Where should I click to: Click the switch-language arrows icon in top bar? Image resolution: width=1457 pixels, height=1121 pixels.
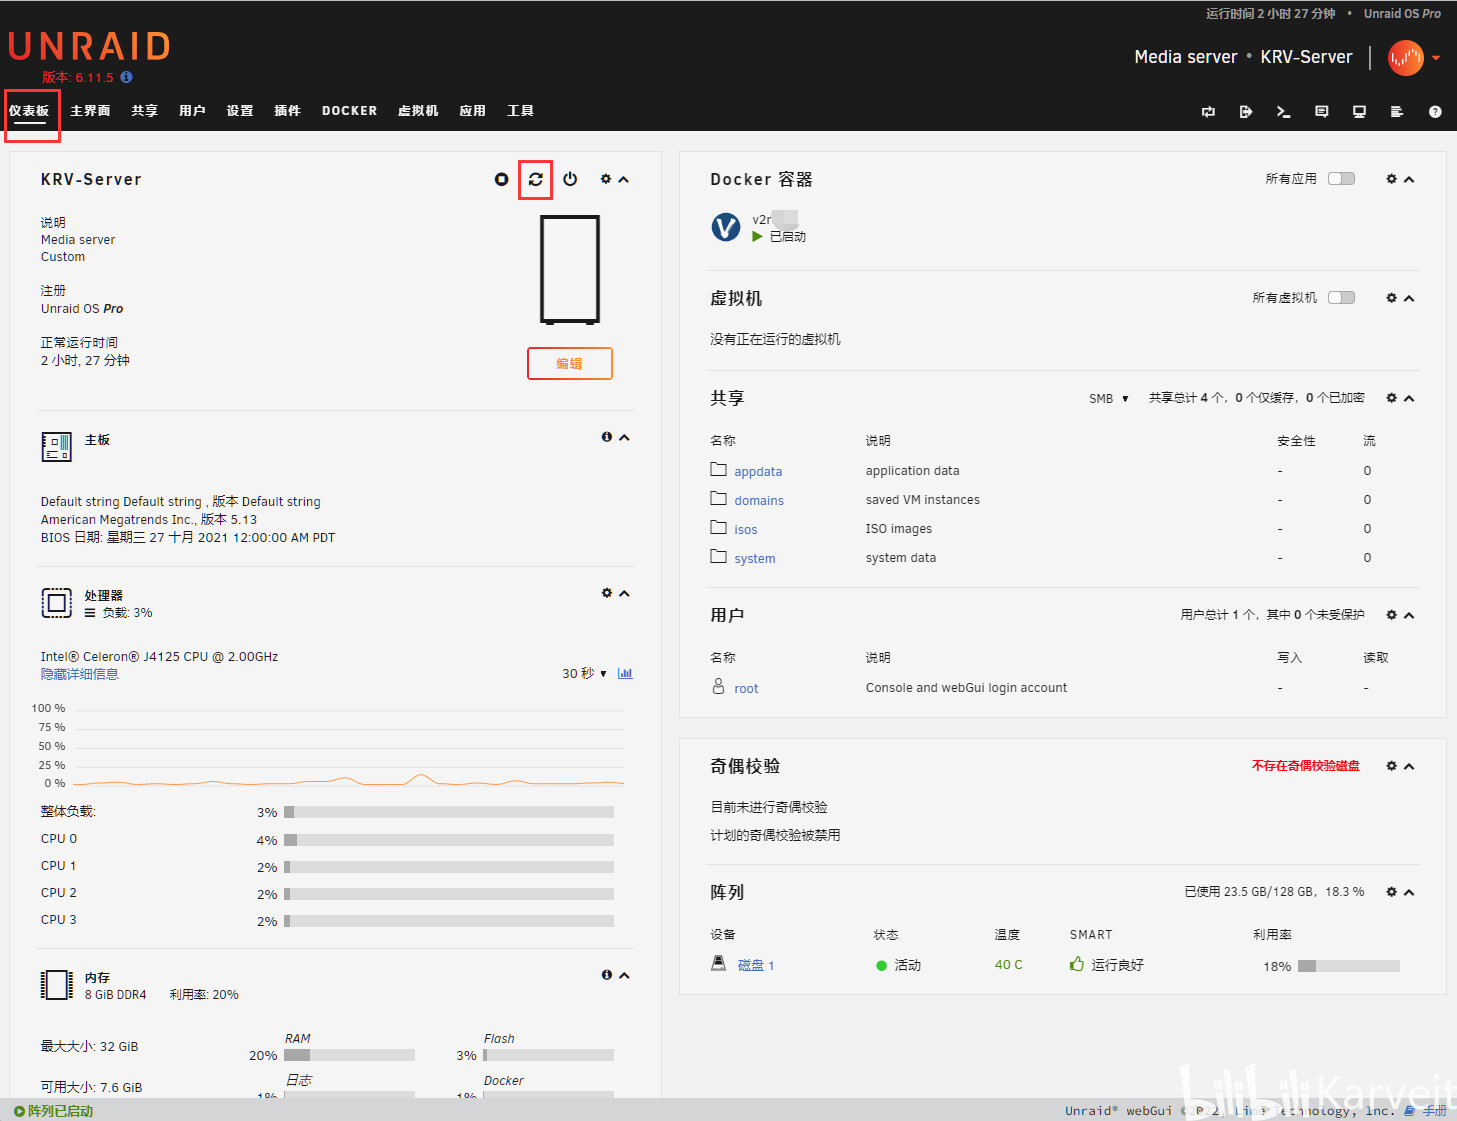(1208, 112)
